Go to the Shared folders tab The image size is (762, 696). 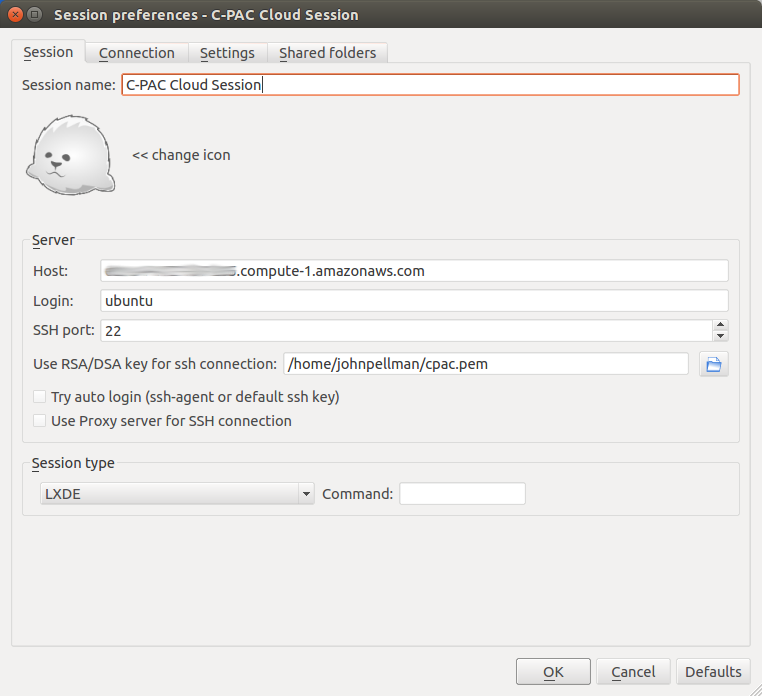pyautogui.click(x=327, y=53)
